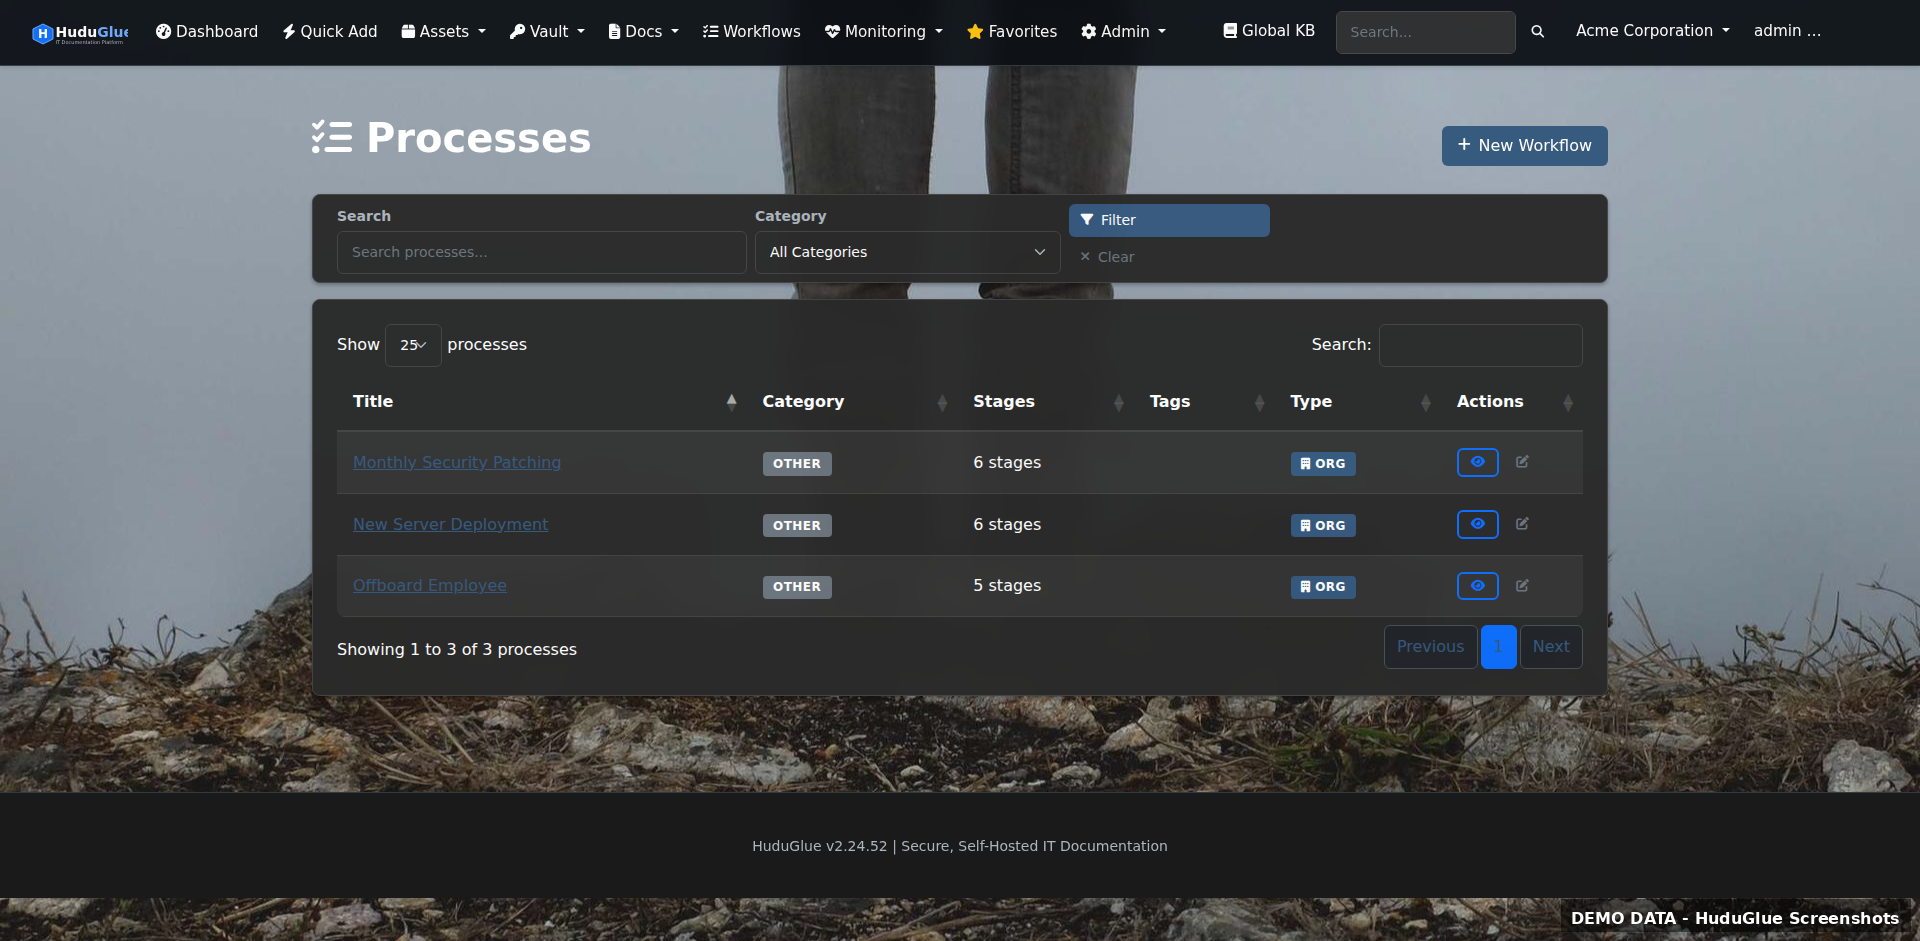Click the New Workflow button
This screenshot has width=1920, height=941.
[1524, 146]
